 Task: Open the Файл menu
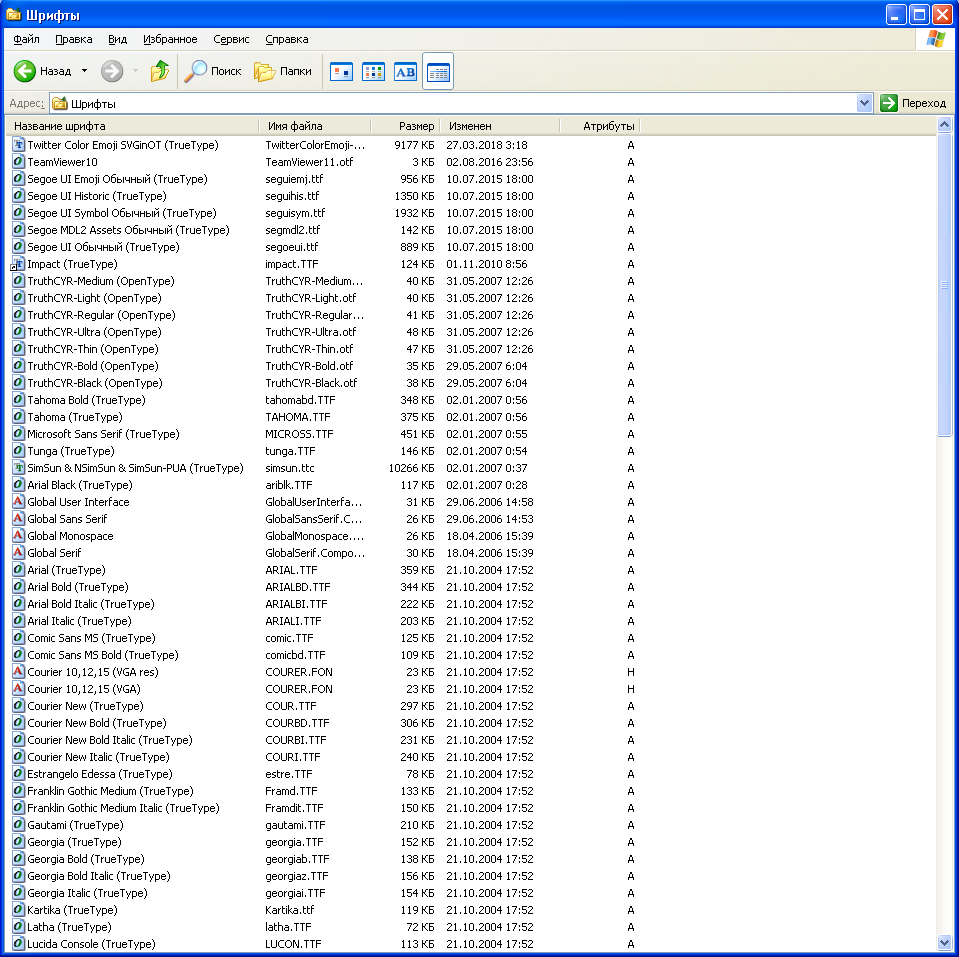(x=26, y=39)
